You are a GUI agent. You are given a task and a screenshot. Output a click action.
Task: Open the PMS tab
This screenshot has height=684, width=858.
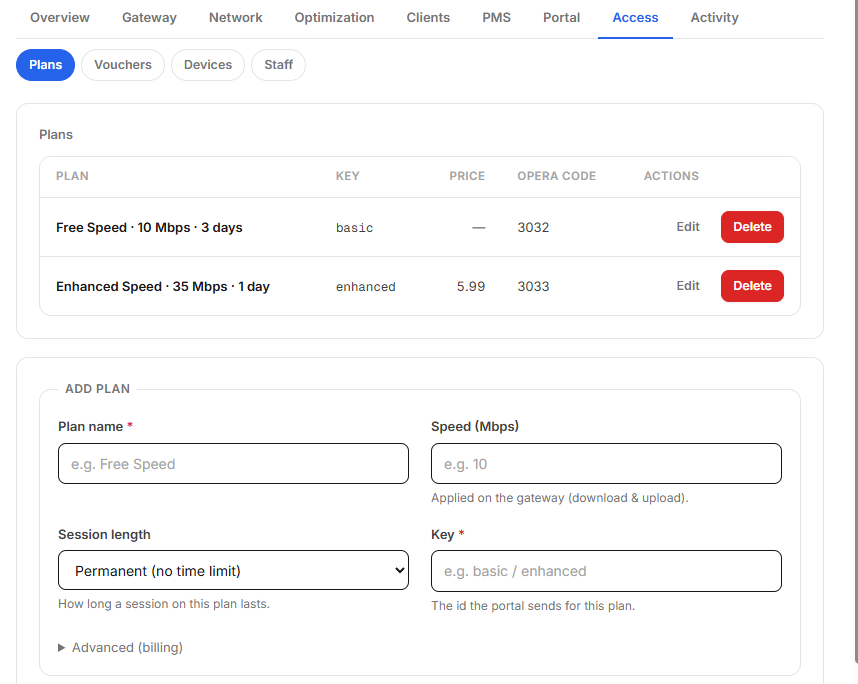(496, 18)
